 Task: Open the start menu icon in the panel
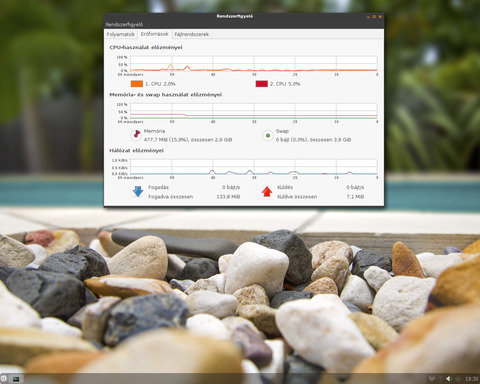(x=4, y=379)
